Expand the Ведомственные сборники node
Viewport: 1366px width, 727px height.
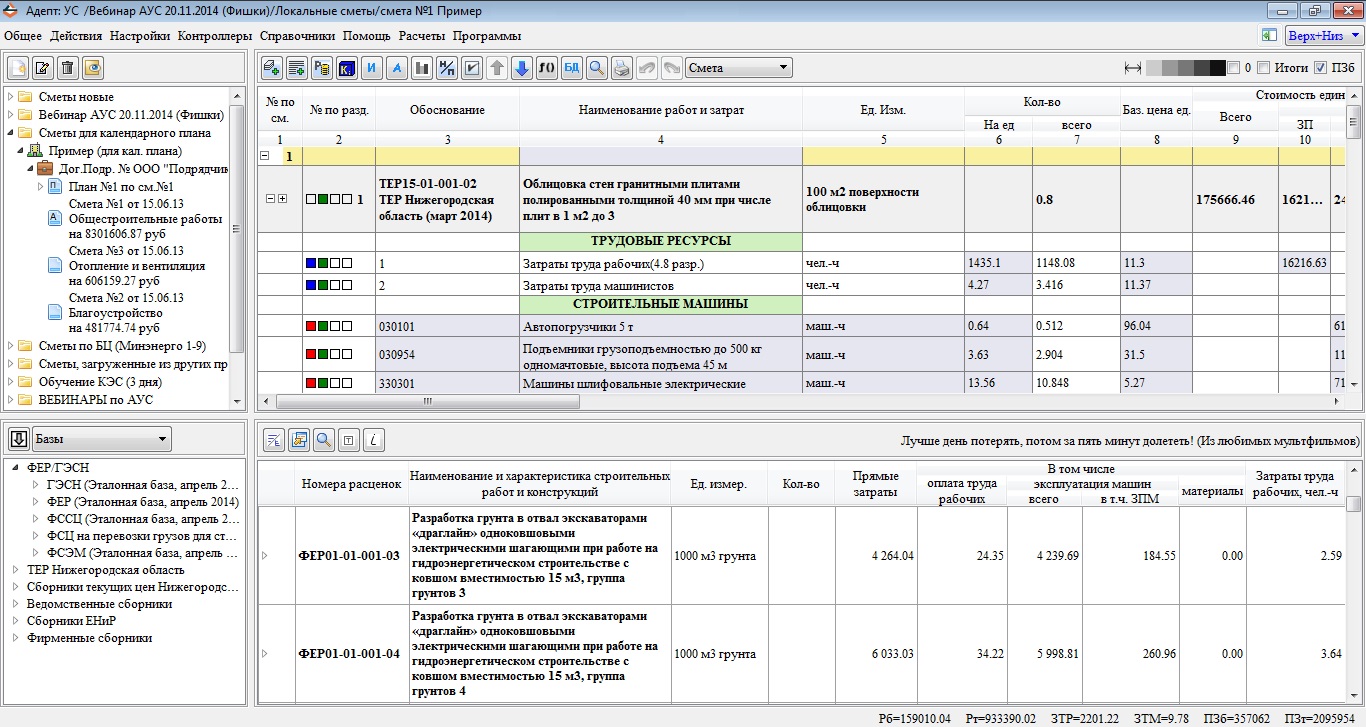pos(17,603)
